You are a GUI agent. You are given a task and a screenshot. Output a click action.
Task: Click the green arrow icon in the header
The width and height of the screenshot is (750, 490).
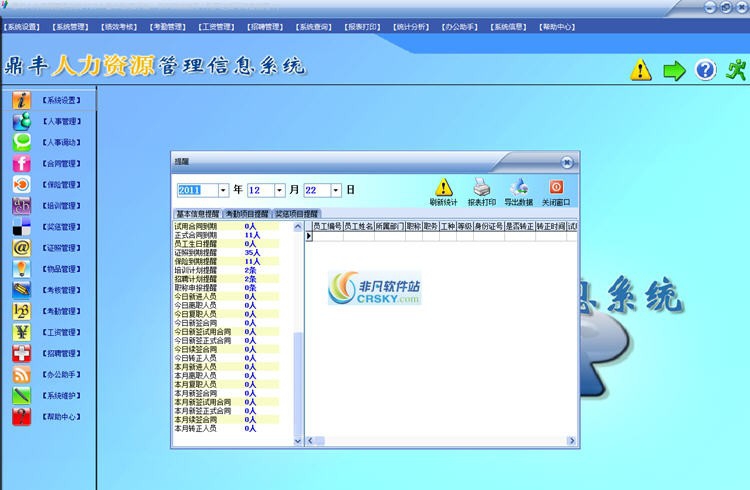click(x=674, y=71)
